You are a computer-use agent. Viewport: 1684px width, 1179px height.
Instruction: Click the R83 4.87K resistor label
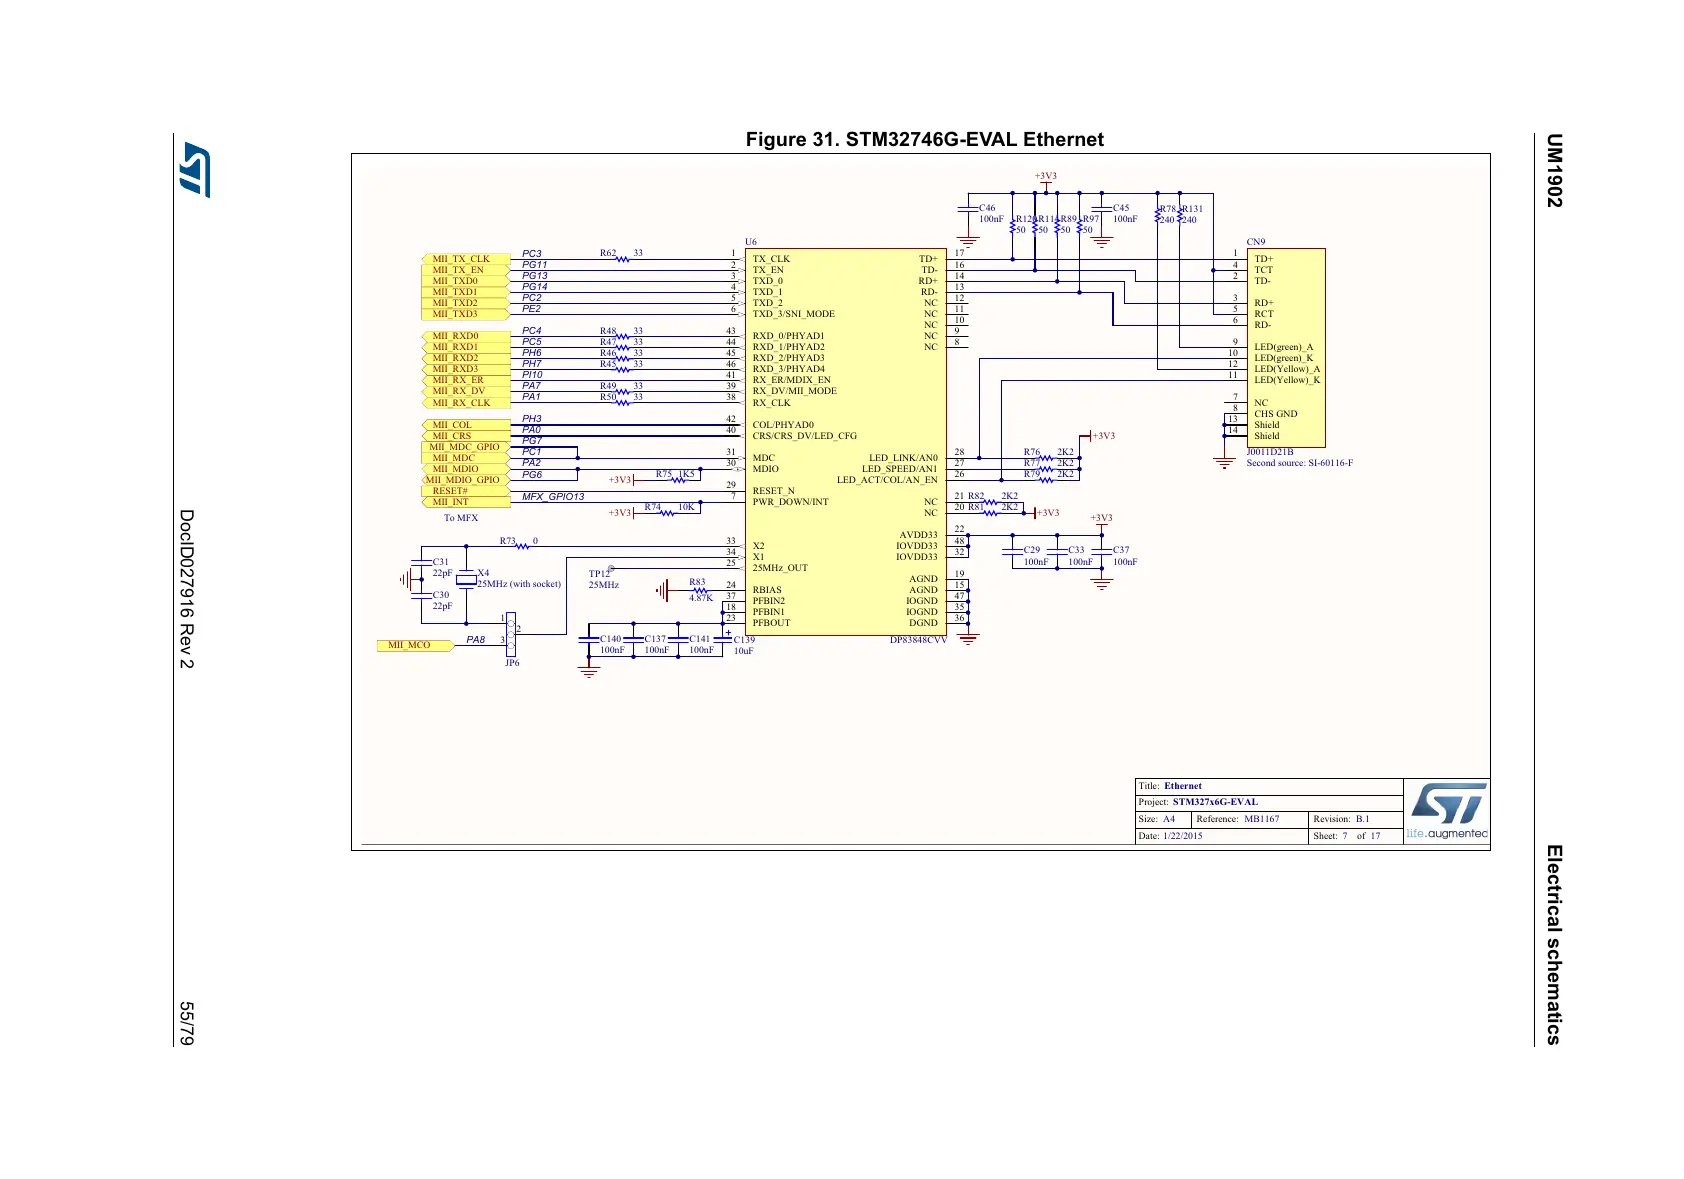(x=698, y=582)
